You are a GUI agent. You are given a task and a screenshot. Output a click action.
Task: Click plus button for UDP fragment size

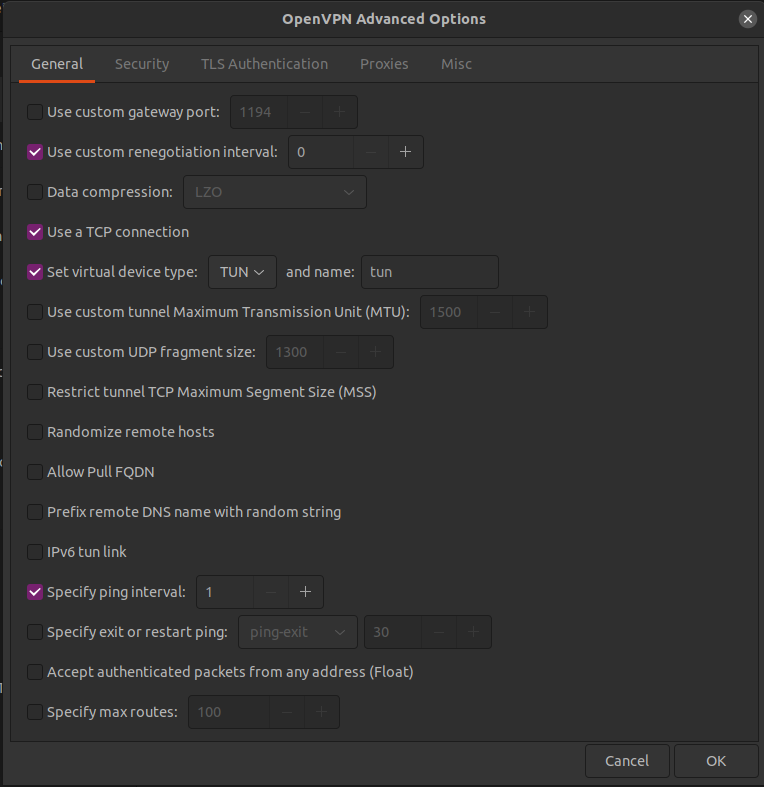[x=375, y=352]
